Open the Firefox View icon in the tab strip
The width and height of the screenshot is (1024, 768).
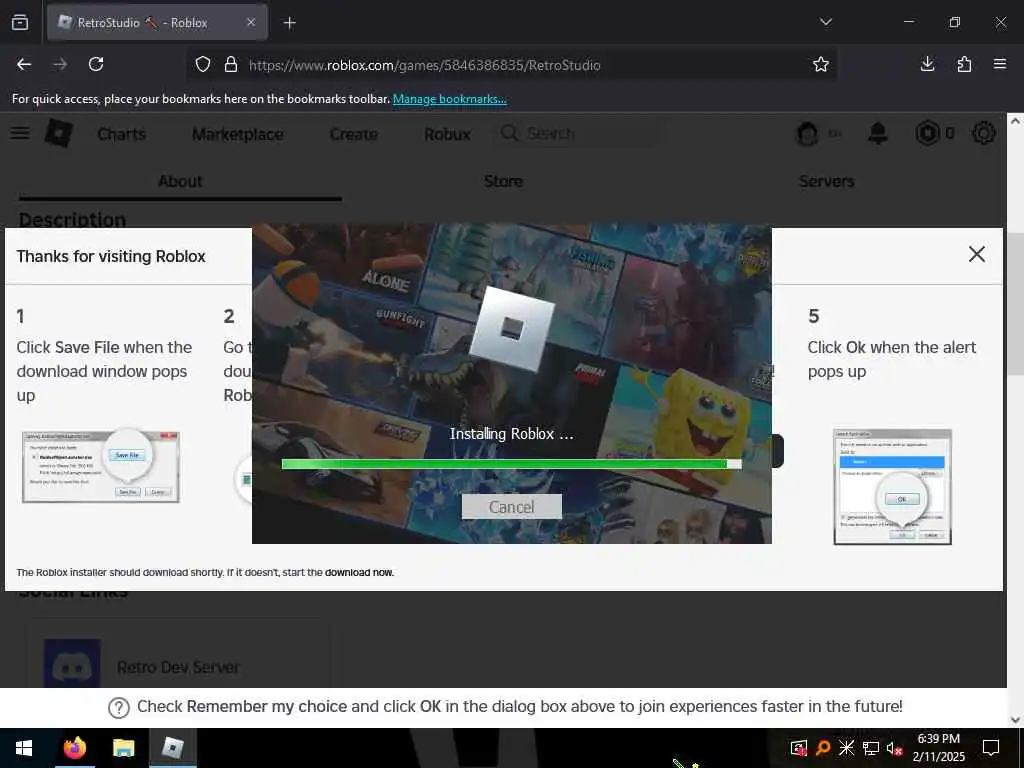pos(20,22)
